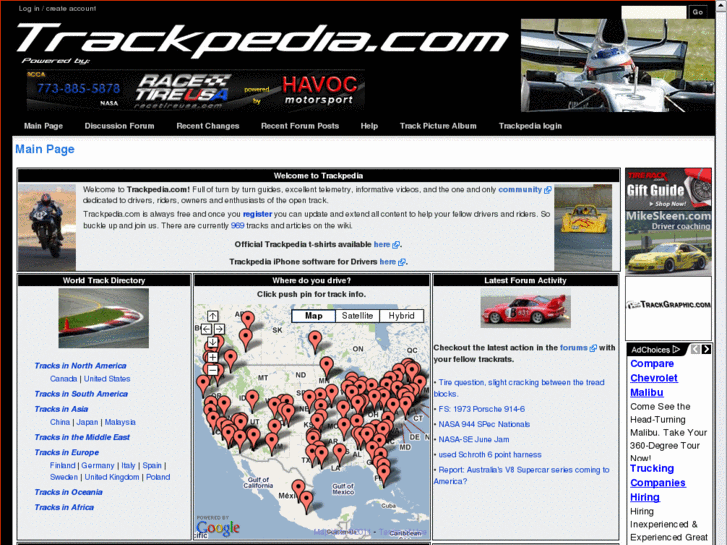
Task: Open NASA 944 SPec Nationals post
Action: coord(484,424)
